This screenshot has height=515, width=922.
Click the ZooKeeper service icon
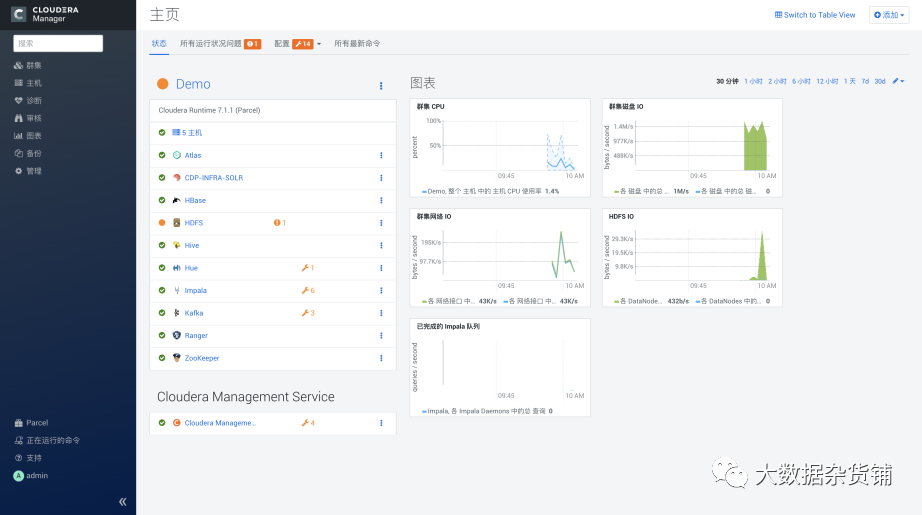tap(176, 358)
